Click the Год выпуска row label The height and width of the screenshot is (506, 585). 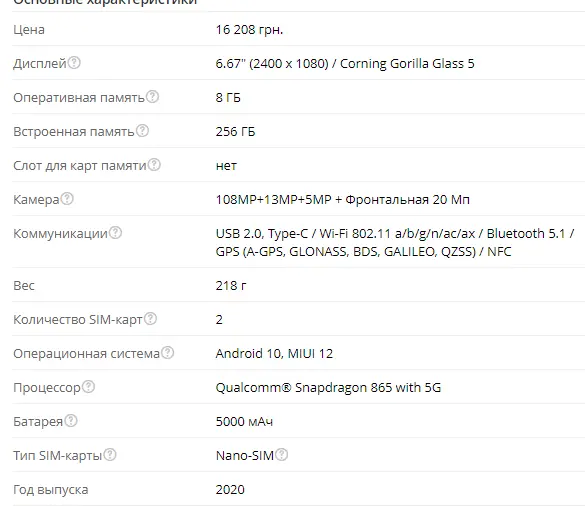(x=51, y=490)
